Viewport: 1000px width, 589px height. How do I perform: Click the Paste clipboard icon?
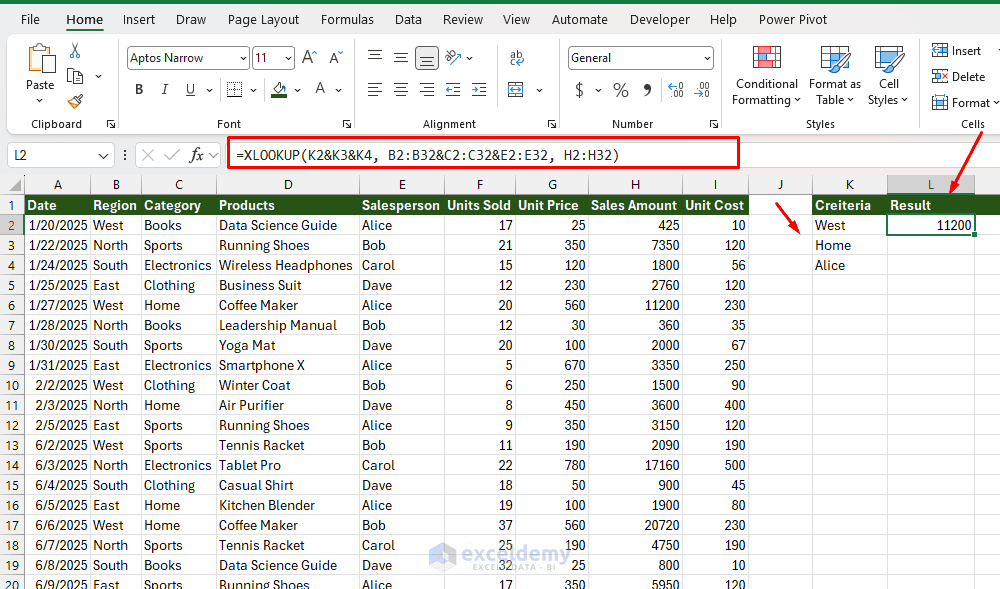point(41,59)
